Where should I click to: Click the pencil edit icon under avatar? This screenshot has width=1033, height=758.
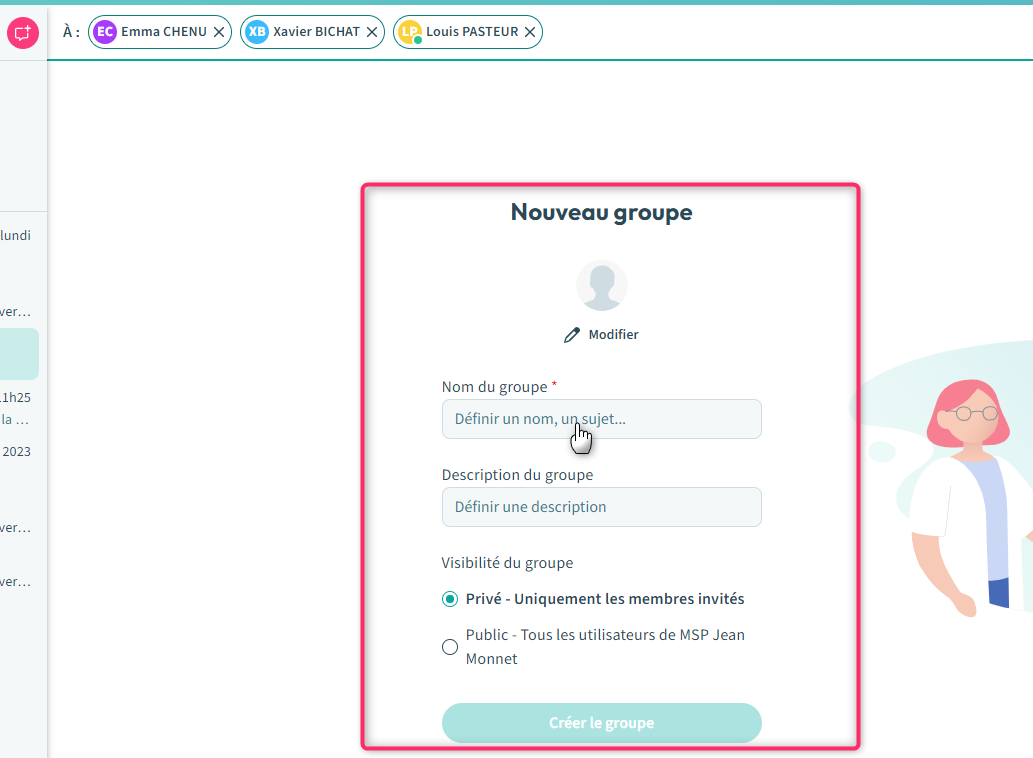click(572, 335)
